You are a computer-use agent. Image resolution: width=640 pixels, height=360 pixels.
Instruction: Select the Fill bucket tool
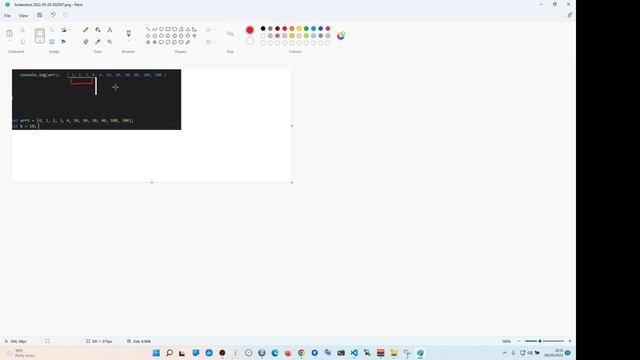tap(98, 30)
